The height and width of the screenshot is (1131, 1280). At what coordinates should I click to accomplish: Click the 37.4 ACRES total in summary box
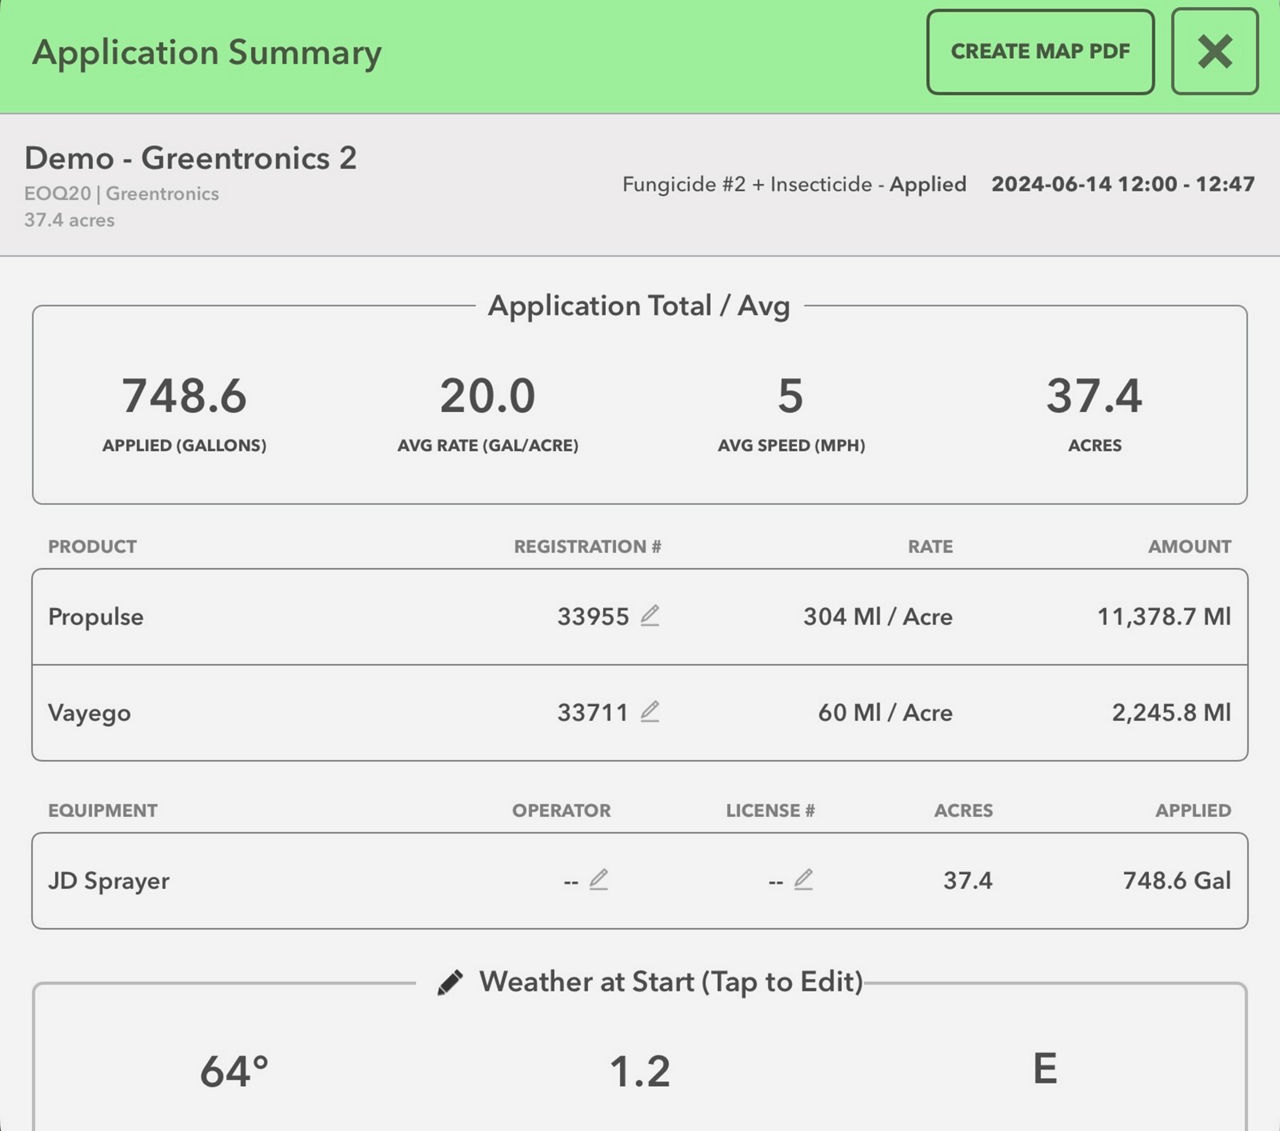[1094, 395]
